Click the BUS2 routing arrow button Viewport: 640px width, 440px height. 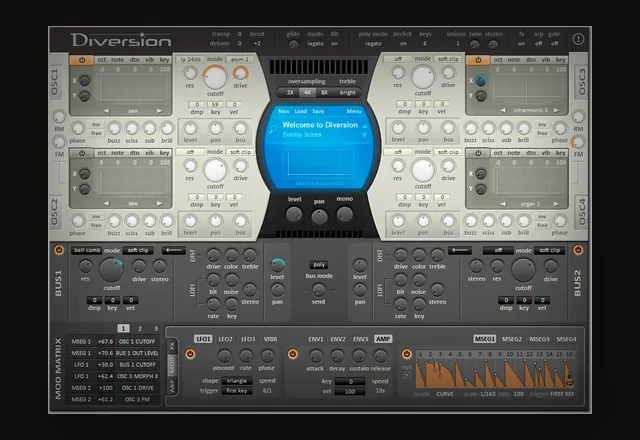point(460,250)
